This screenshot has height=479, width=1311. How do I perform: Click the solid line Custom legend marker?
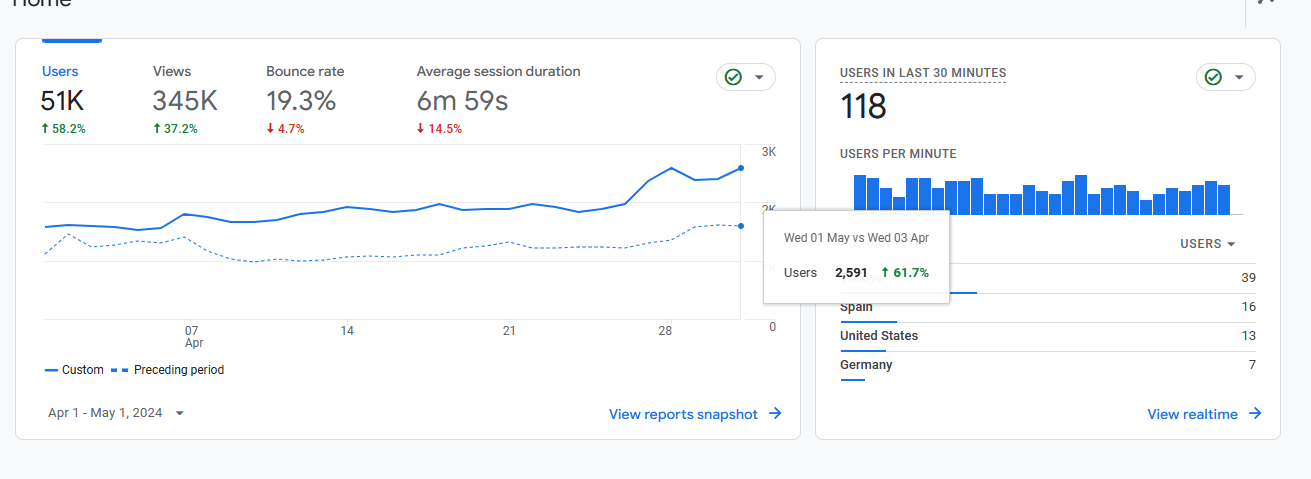51,370
